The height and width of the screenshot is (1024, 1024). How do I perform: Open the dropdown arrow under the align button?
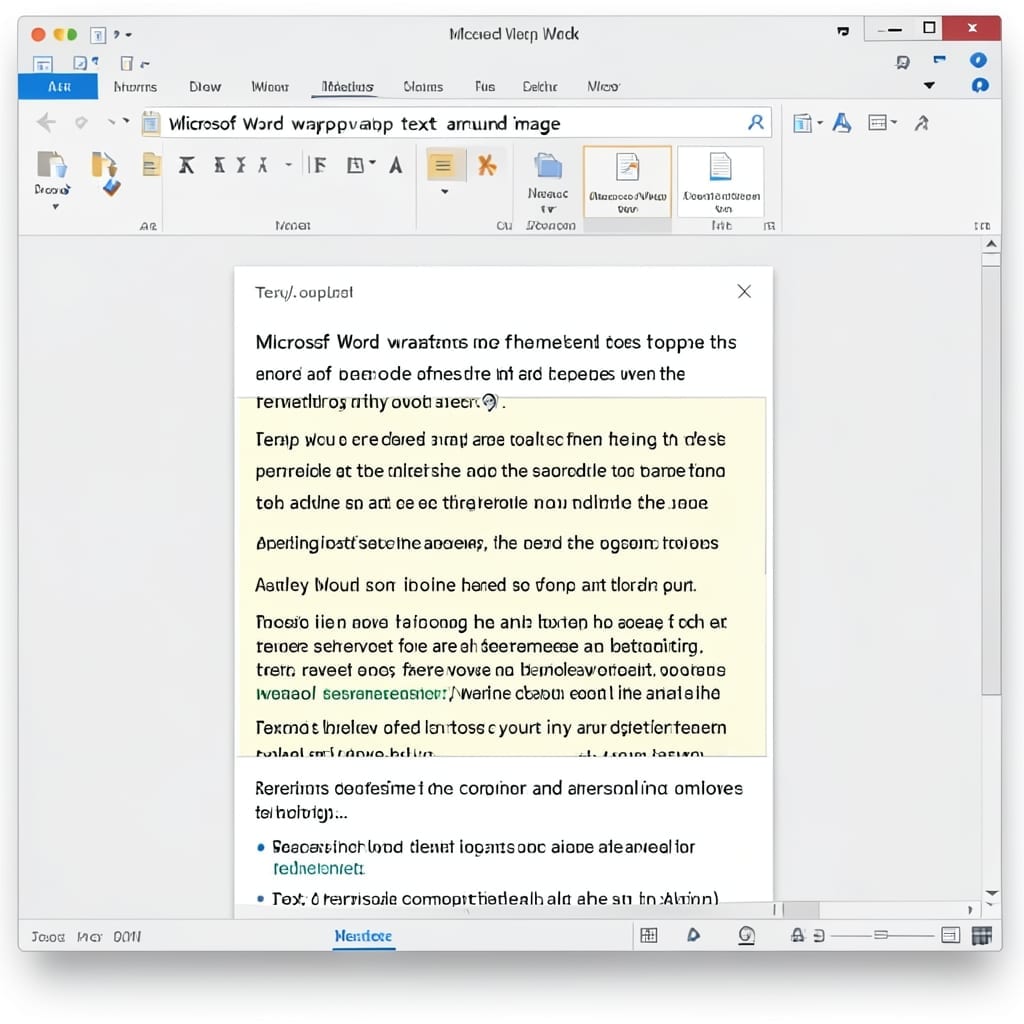pyautogui.click(x=445, y=192)
